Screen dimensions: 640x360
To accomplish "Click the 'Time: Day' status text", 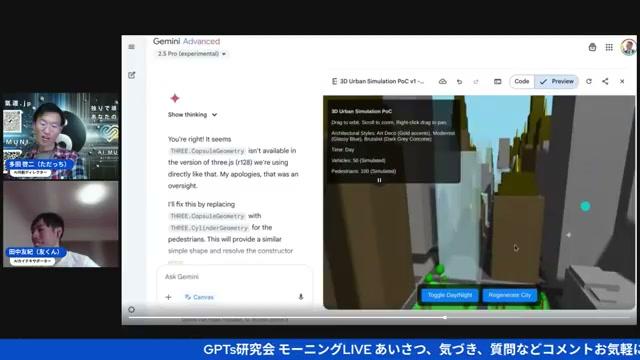I will [343, 150].
